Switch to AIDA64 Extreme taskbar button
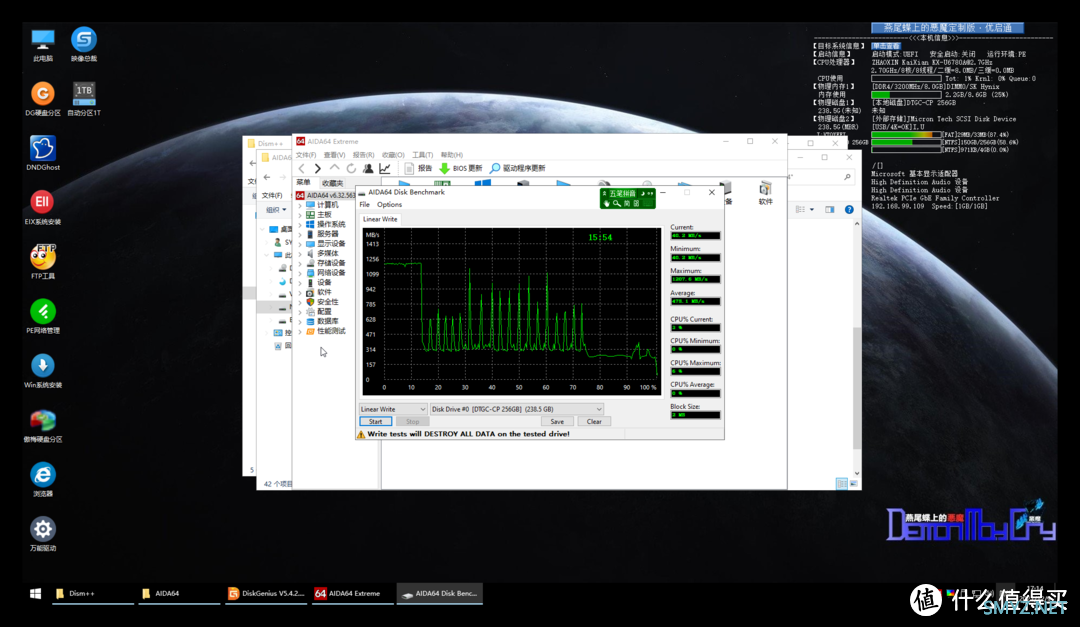1080x627 pixels. click(353, 593)
